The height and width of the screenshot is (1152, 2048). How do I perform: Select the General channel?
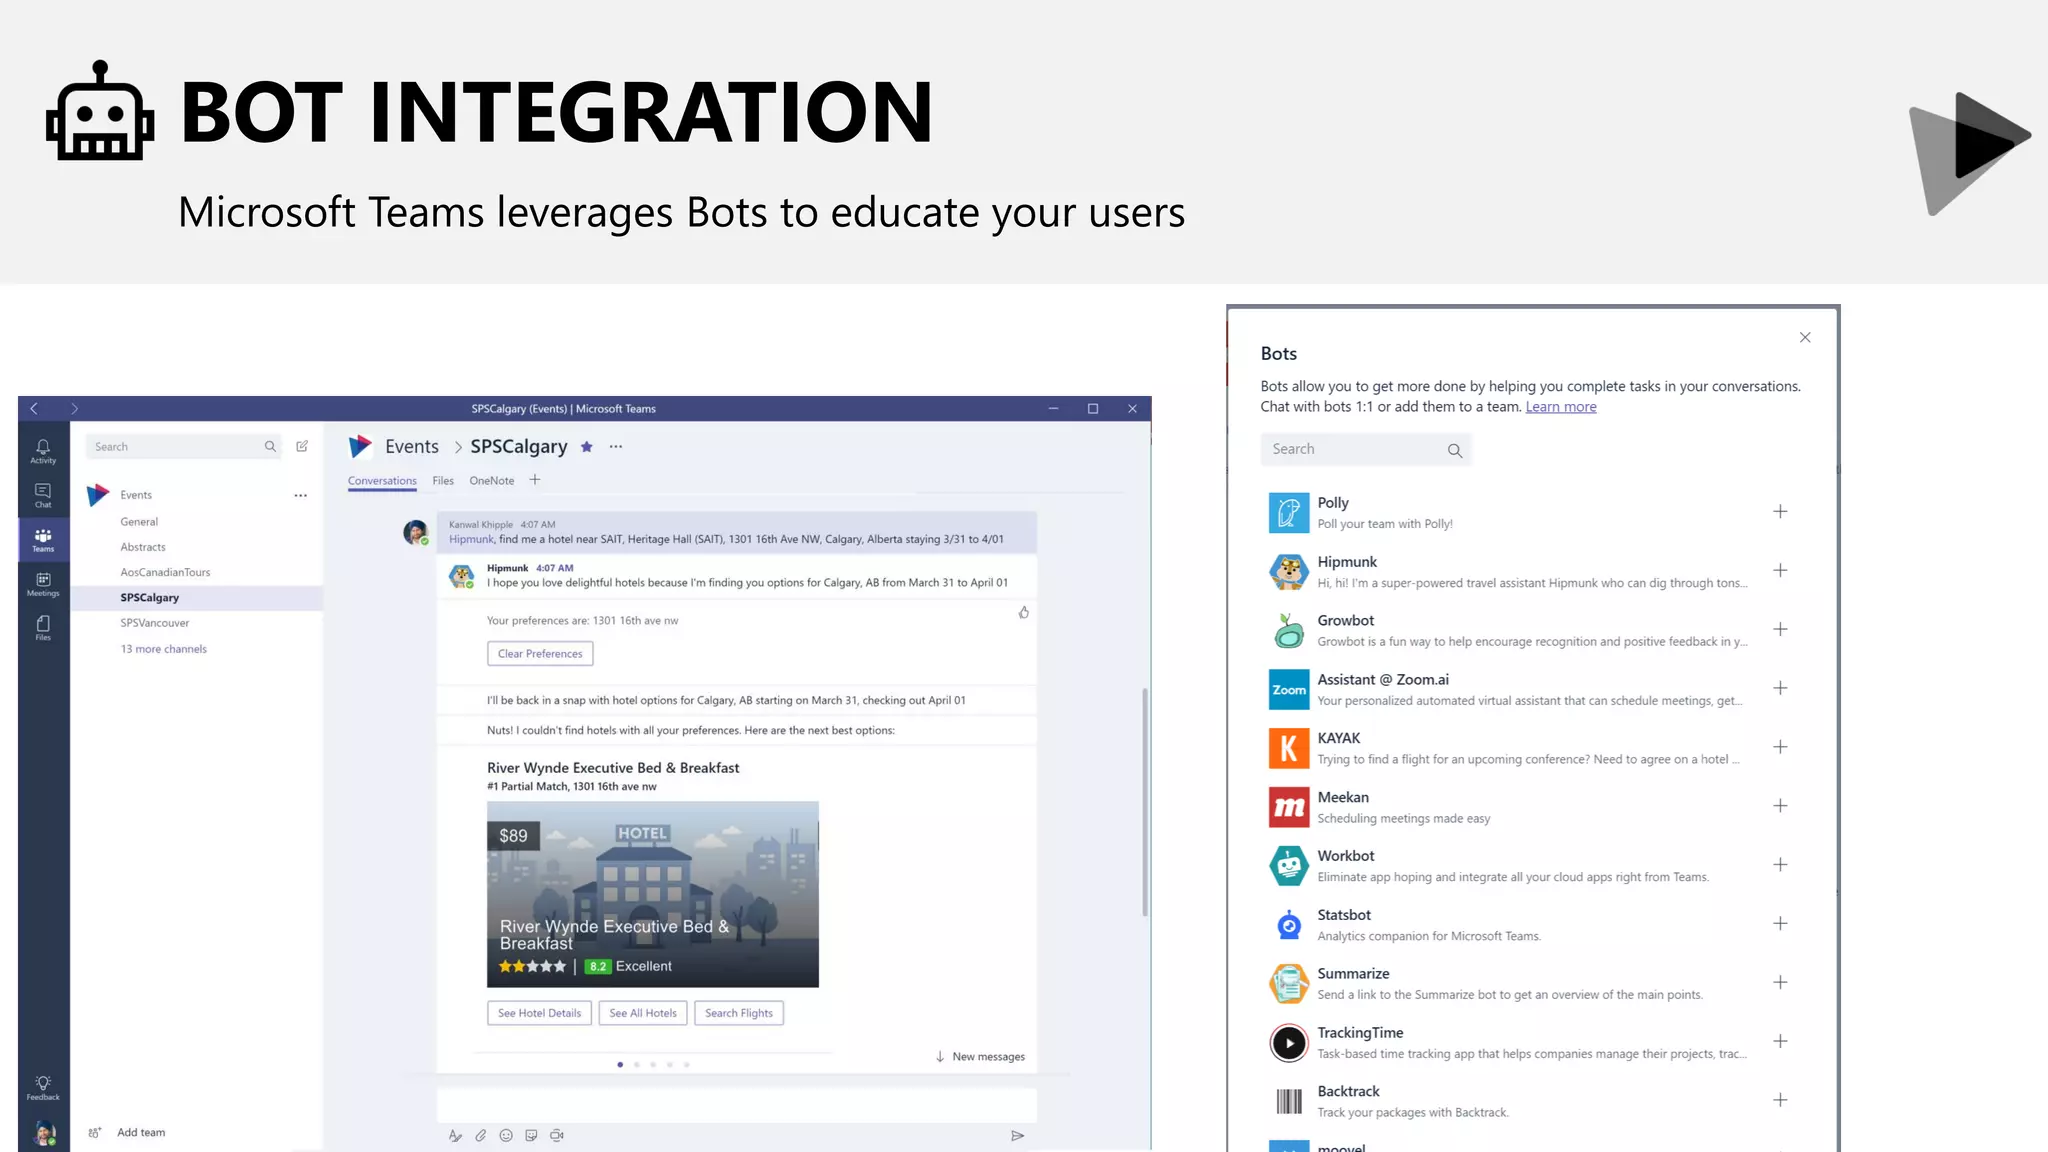coord(139,522)
